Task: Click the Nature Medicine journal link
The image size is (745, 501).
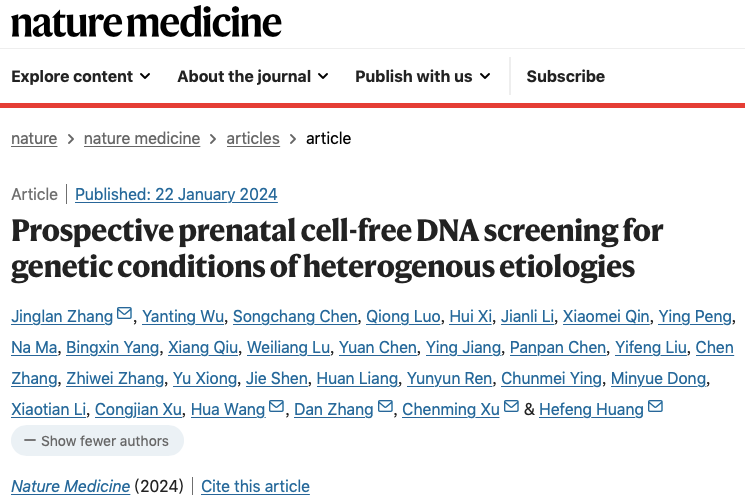Action: coord(70,486)
